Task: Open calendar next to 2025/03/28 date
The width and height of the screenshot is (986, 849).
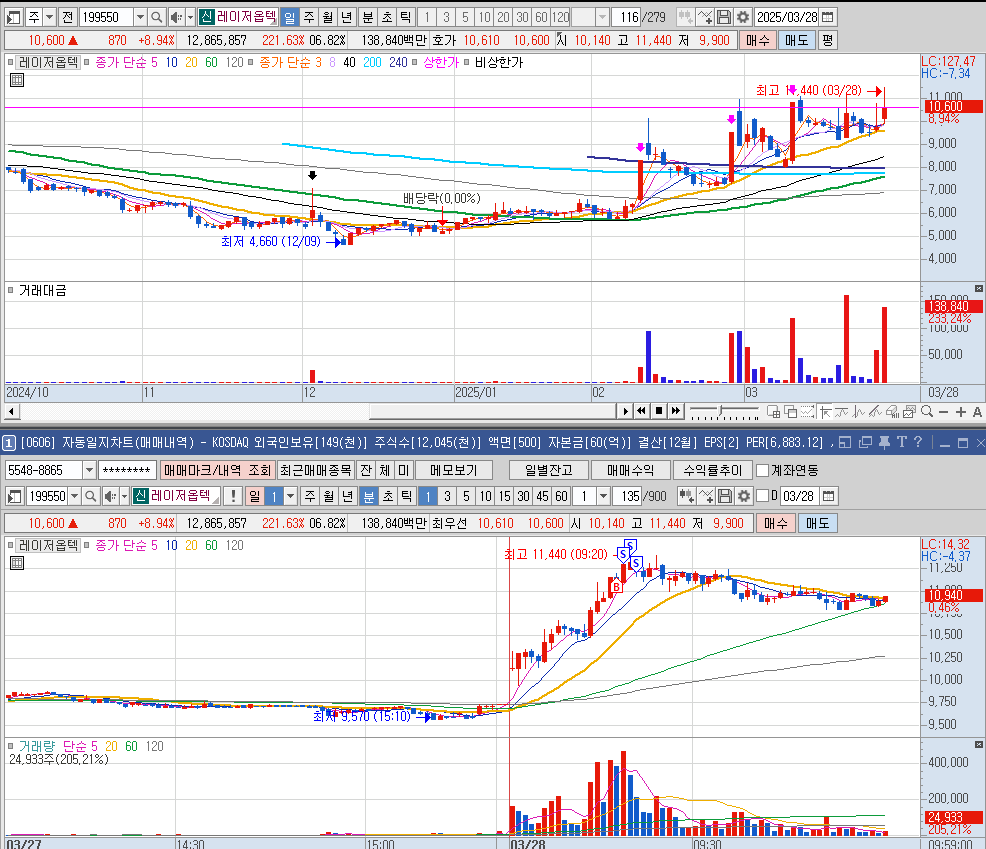Action: point(828,17)
